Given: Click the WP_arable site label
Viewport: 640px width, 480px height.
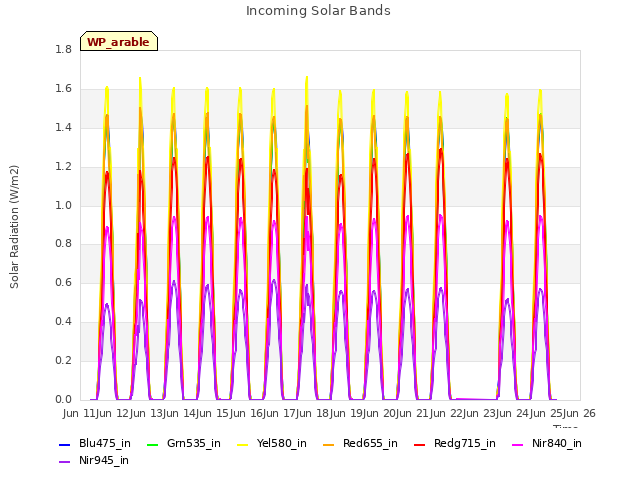Looking at the screenshot, I should [x=119, y=41].
